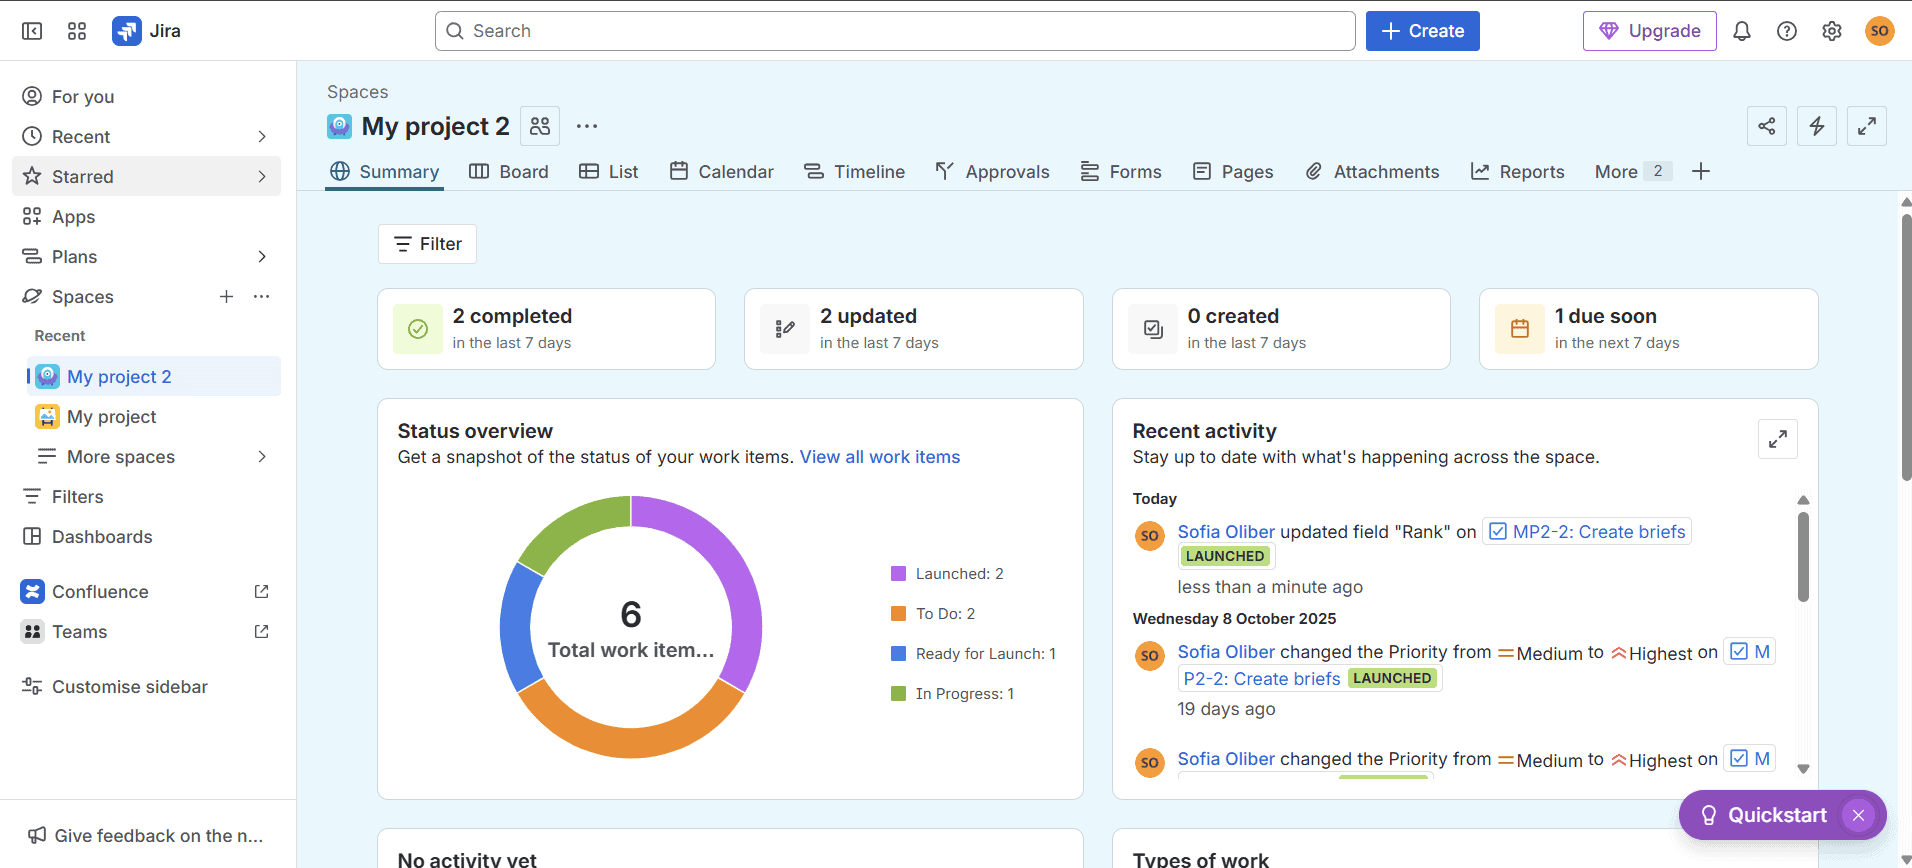Viewport: 1912px width, 868px height.
Task: Switch to the Board tab
Action: (509, 172)
